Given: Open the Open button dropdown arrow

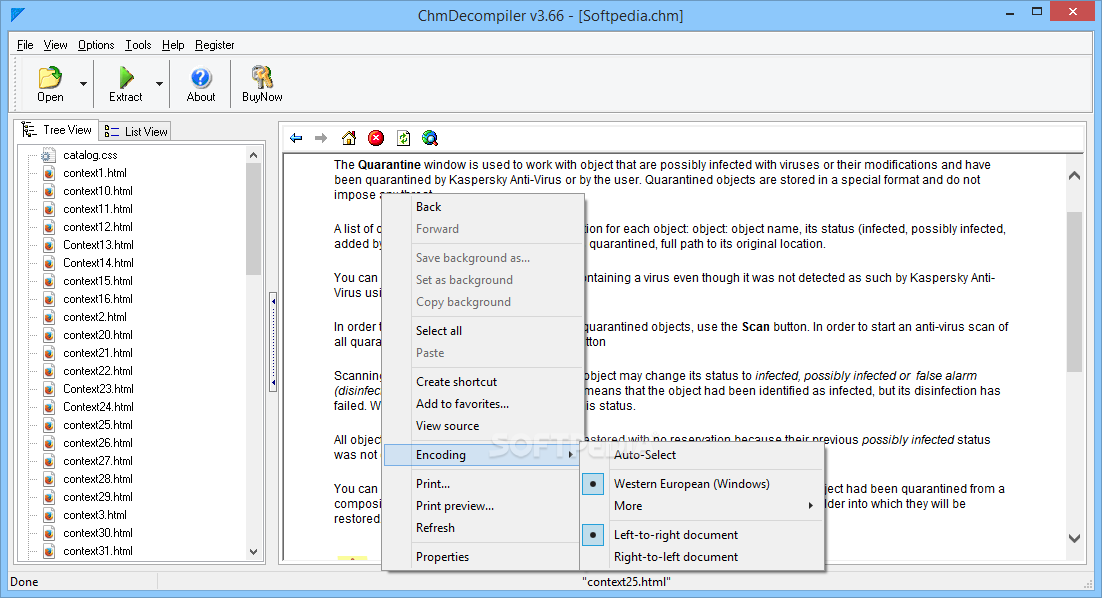Looking at the screenshot, I should pos(84,84).
